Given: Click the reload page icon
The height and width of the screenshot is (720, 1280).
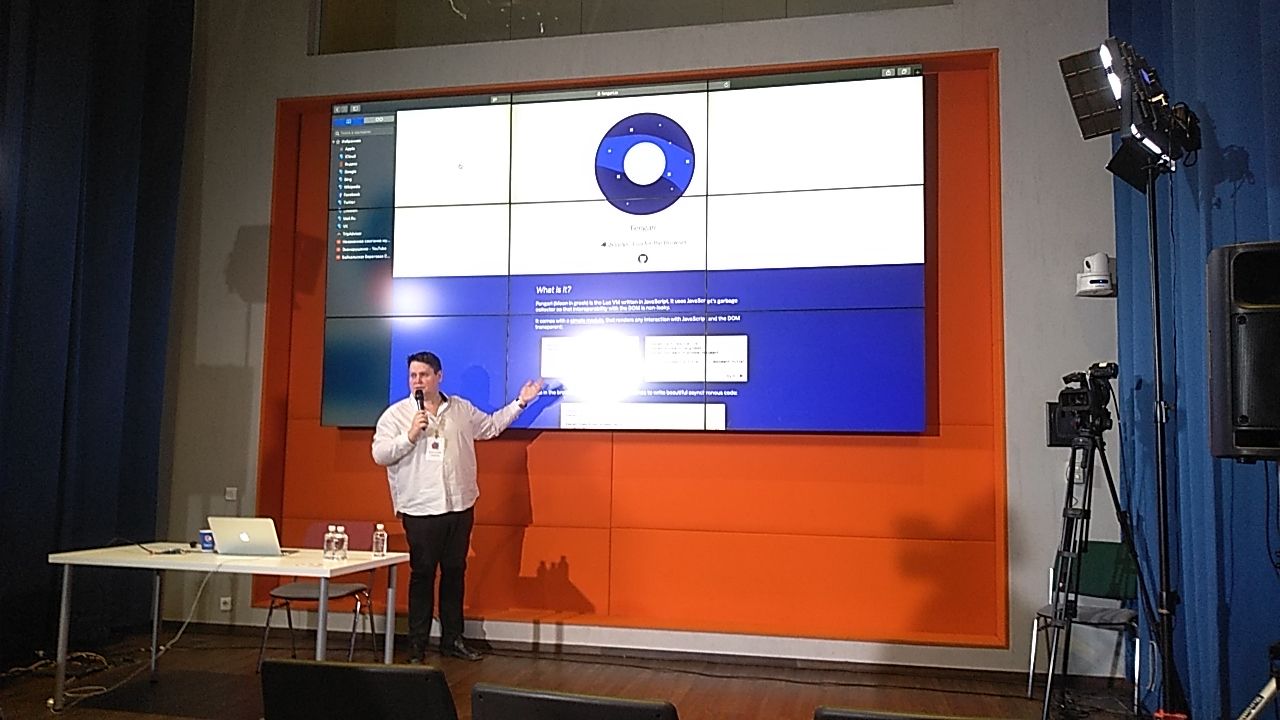Looking at the screenshot, I should click(x=726, y=85).
